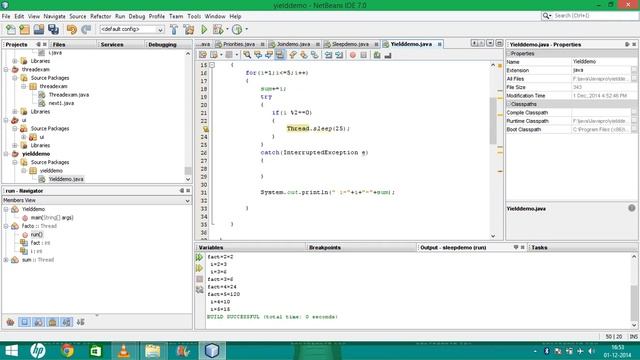This screenshot has width=640, height=360.
Task: Open the Services panel tab
Action: pyautogui.click(x=112, y=44)
